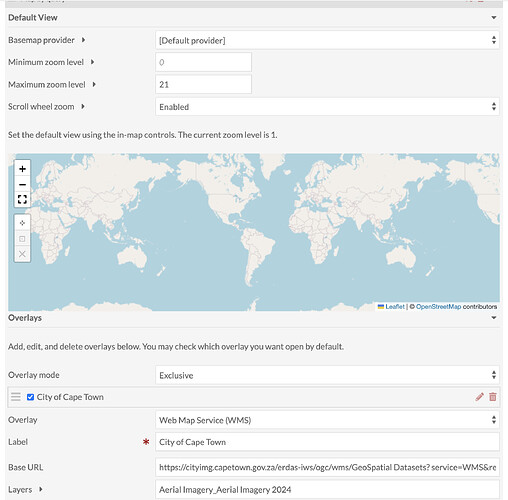Open the Leaflet link

(395, 306)
